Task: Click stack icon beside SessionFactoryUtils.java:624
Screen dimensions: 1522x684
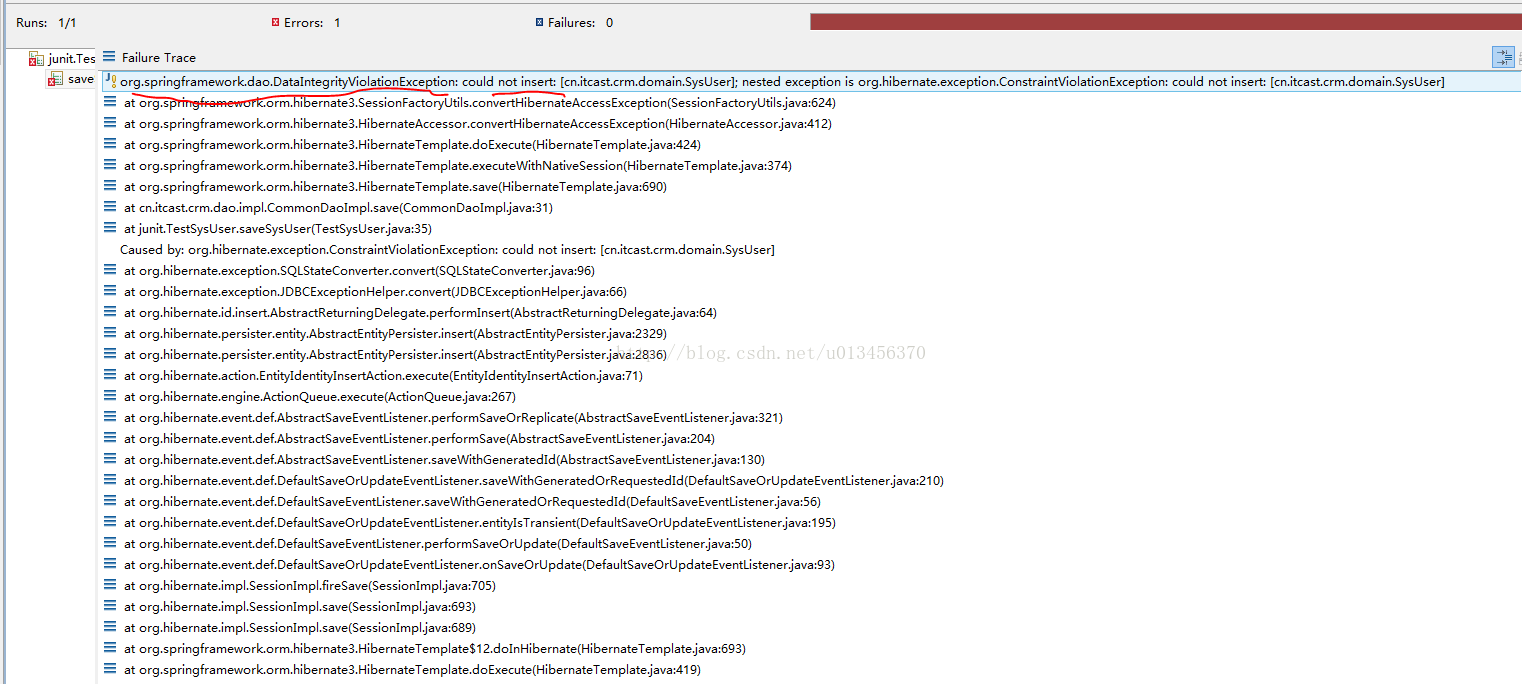Action: (110, 102)
